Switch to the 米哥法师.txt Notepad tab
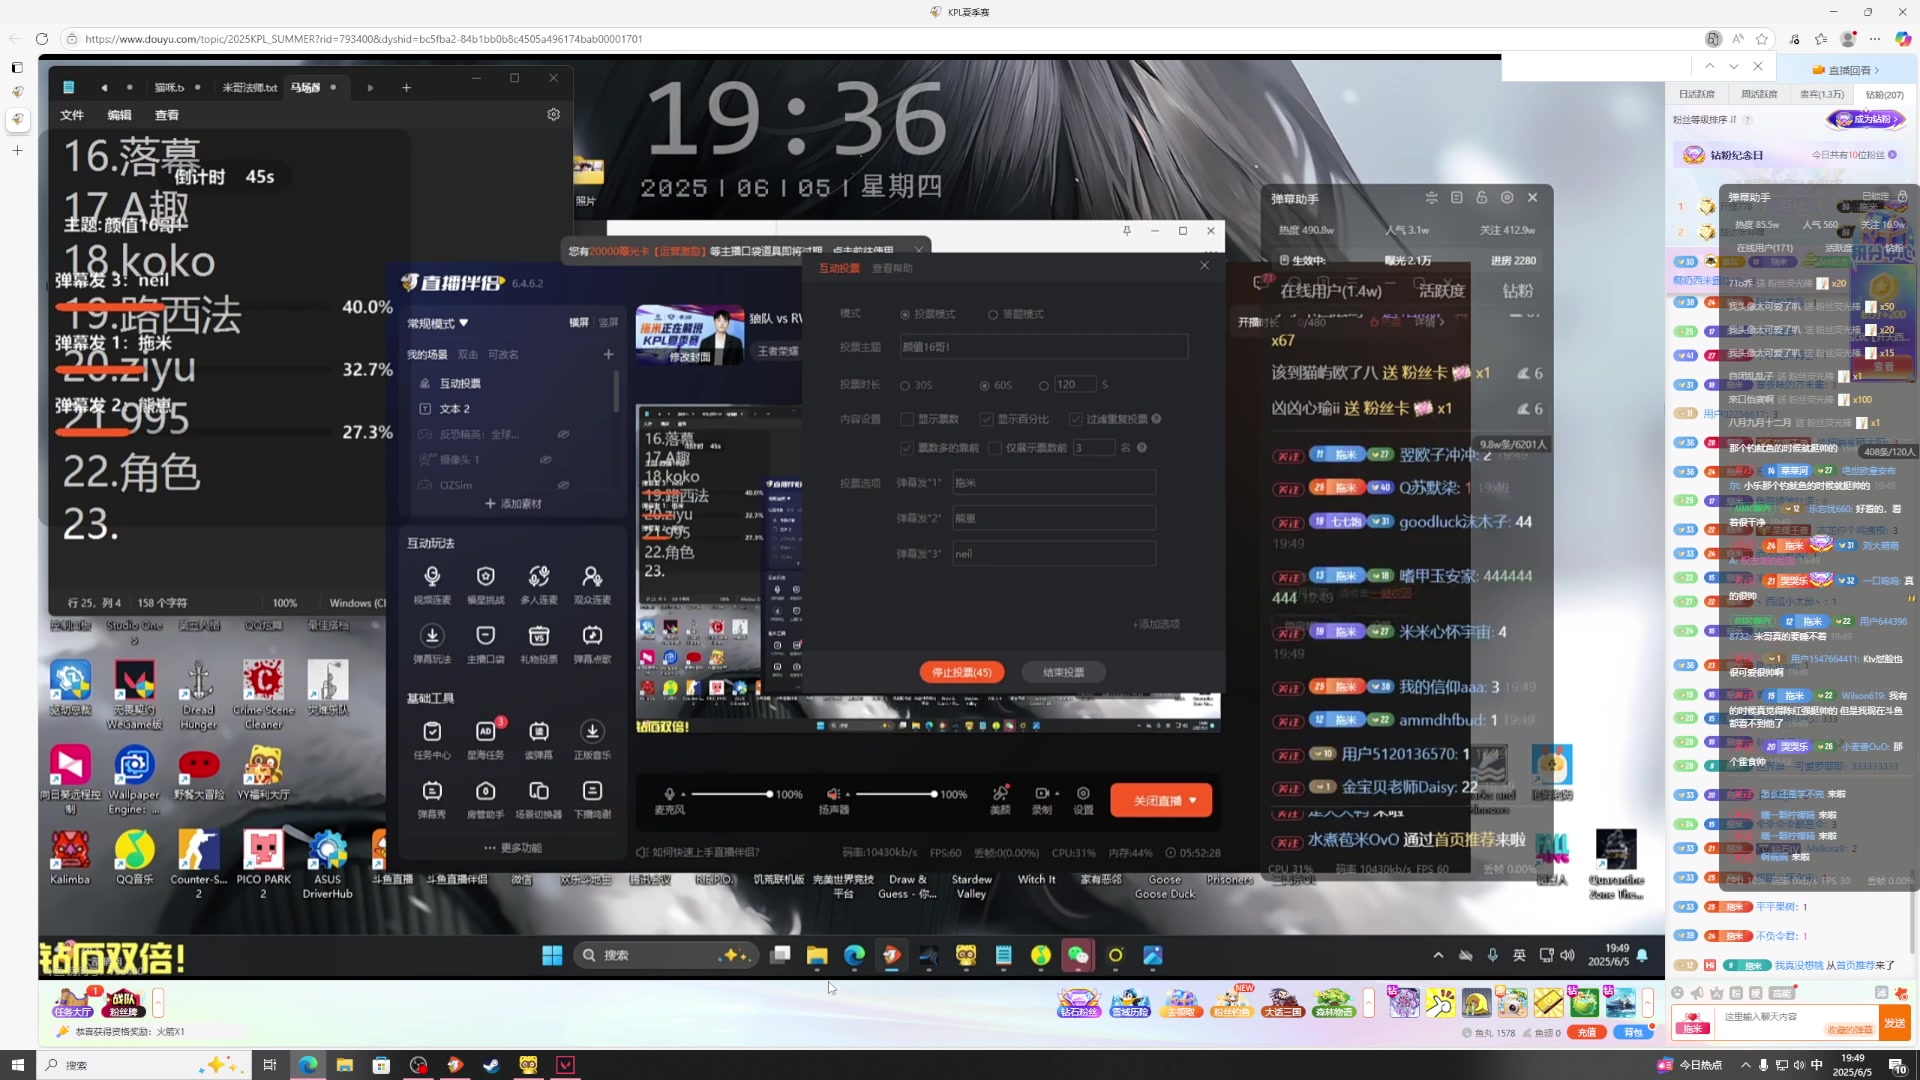The image size is (1920, 1080). click(x=250, y=88)
